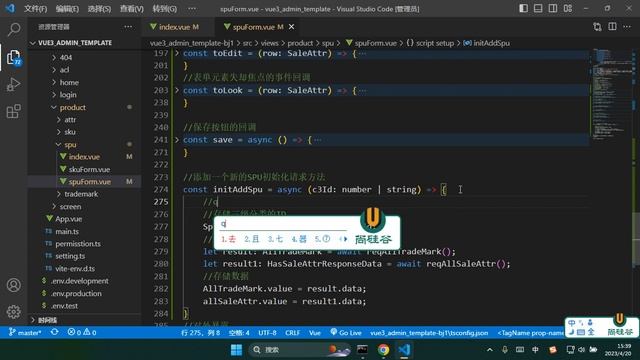Image resolution: width=640 pixels, height=360 pixels.
Task: Toggle primary sidebar layout icon
Action: (x=523, y=8)
